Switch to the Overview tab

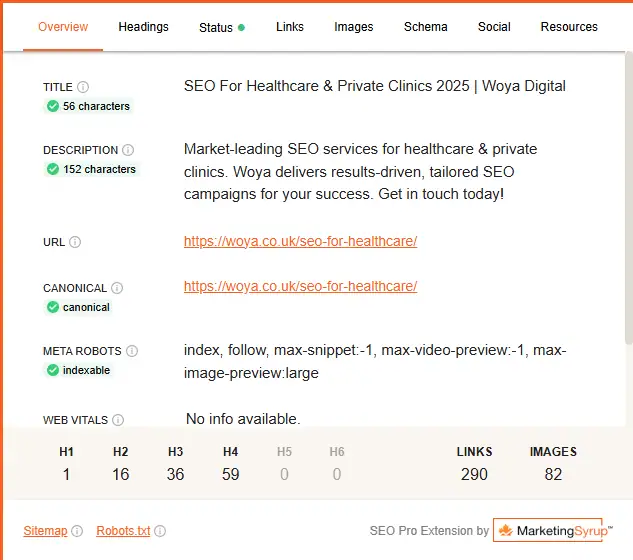63,27
